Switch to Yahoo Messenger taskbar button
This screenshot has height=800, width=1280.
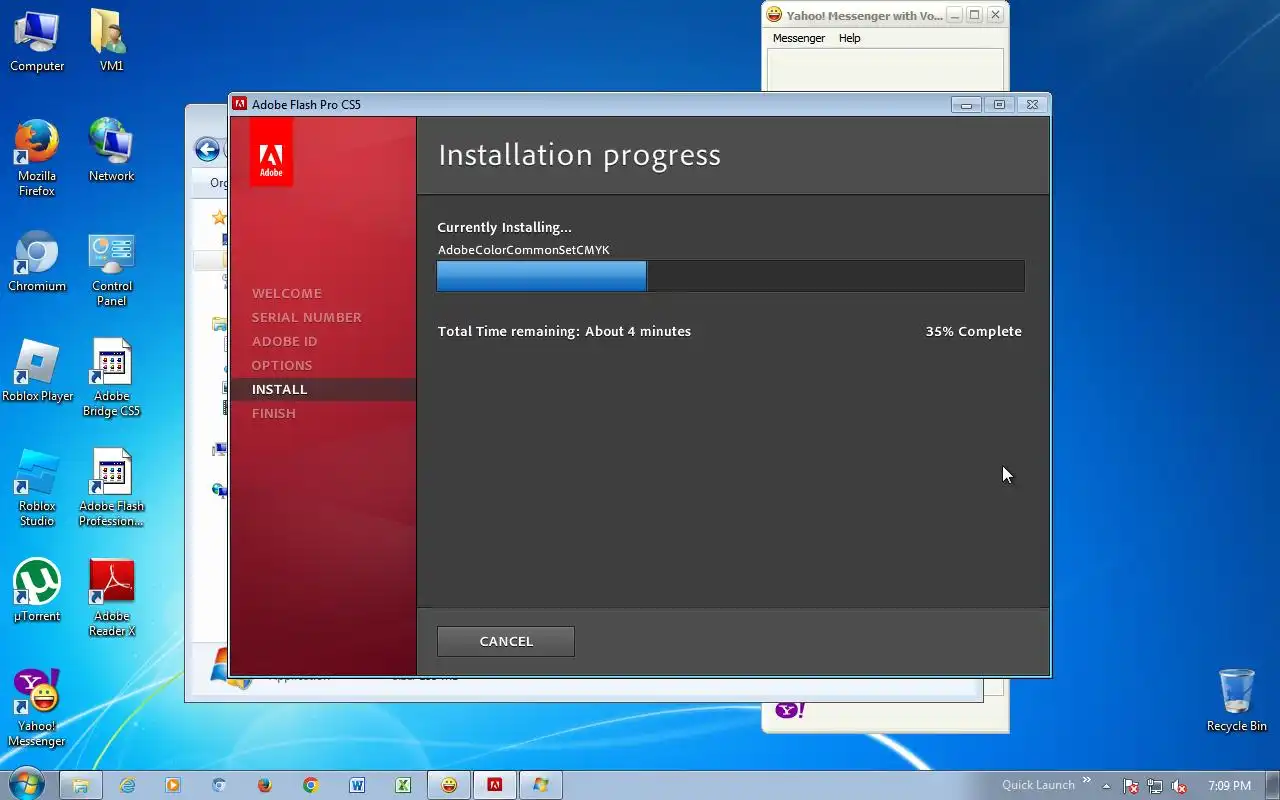(x=449, y=785)
